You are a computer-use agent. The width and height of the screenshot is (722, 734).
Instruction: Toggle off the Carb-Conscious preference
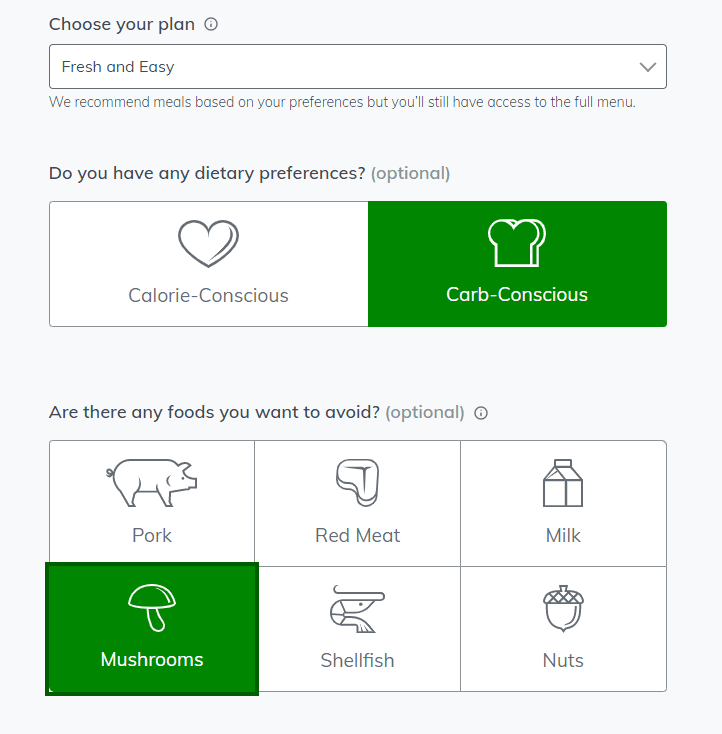pos(517,264)
